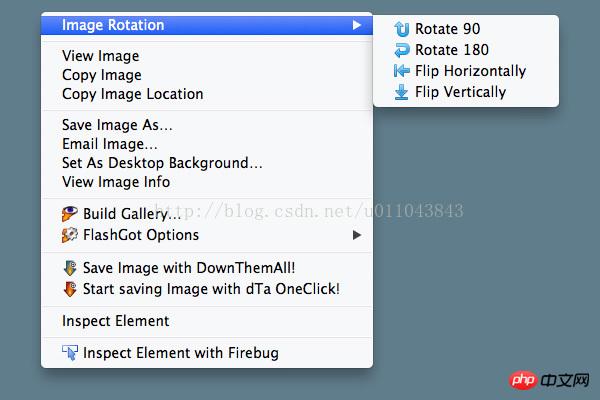
Task: Click the Flip Vertically download-arrow icon
Action: click(401, 92)
